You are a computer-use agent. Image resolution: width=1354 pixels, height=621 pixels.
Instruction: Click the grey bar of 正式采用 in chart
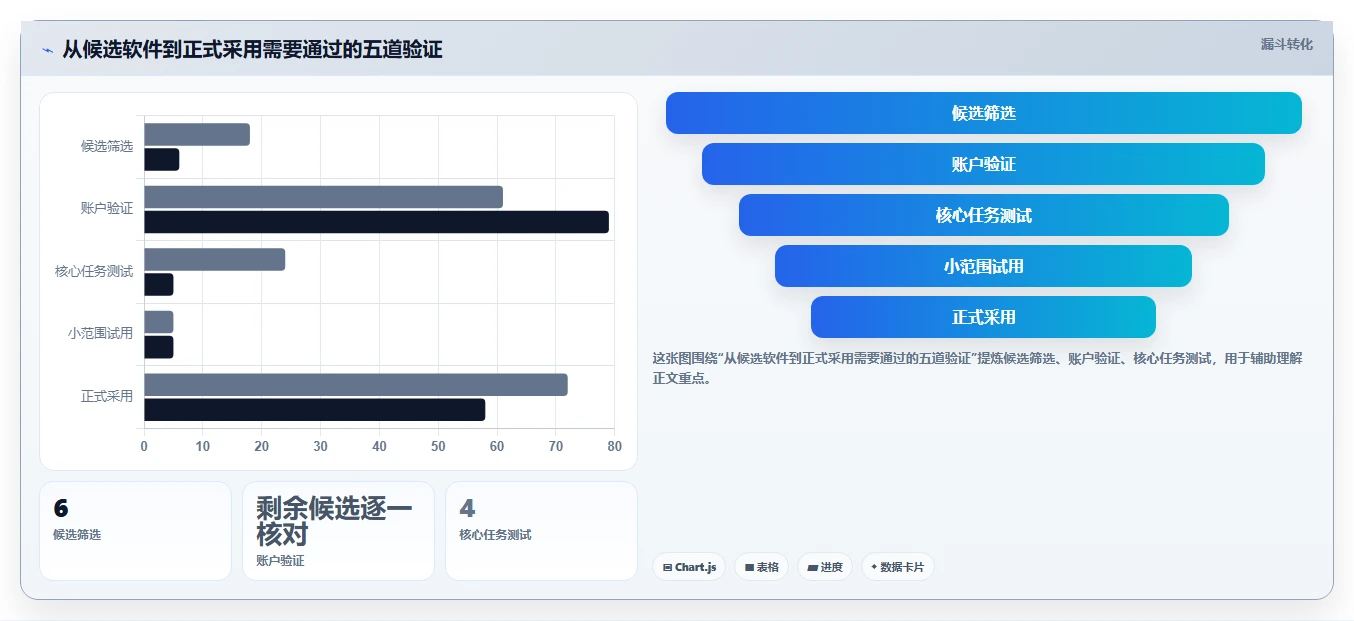click(356, 384)
